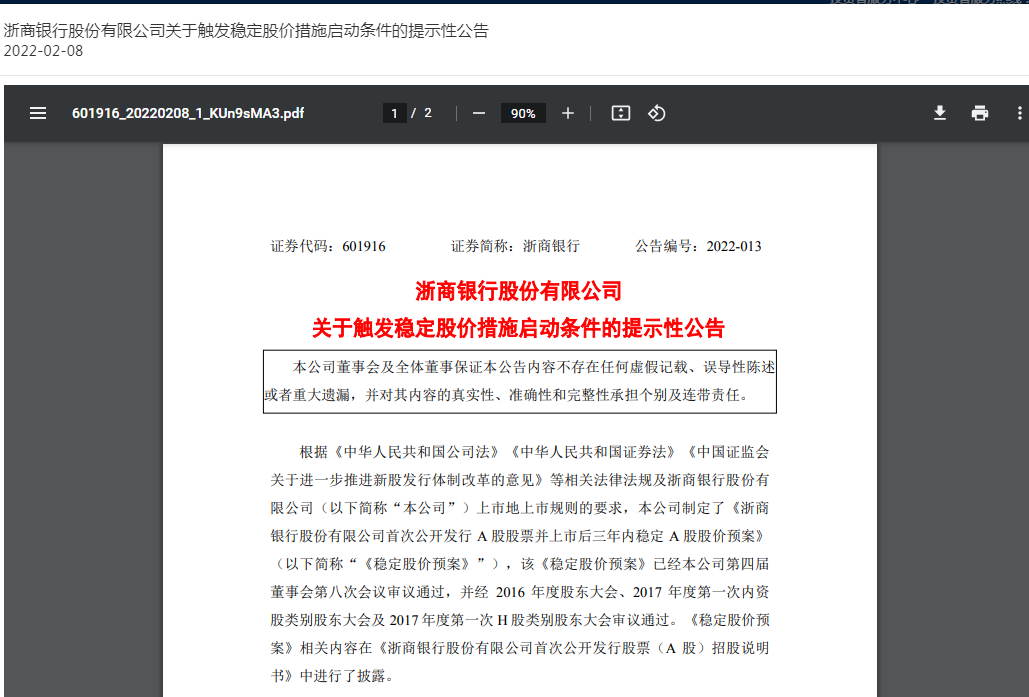Click the paragraph starting with 根据《中华人民共和国公司法》
This screenshot has width=1029, height=697.
[x=520, y=564]
